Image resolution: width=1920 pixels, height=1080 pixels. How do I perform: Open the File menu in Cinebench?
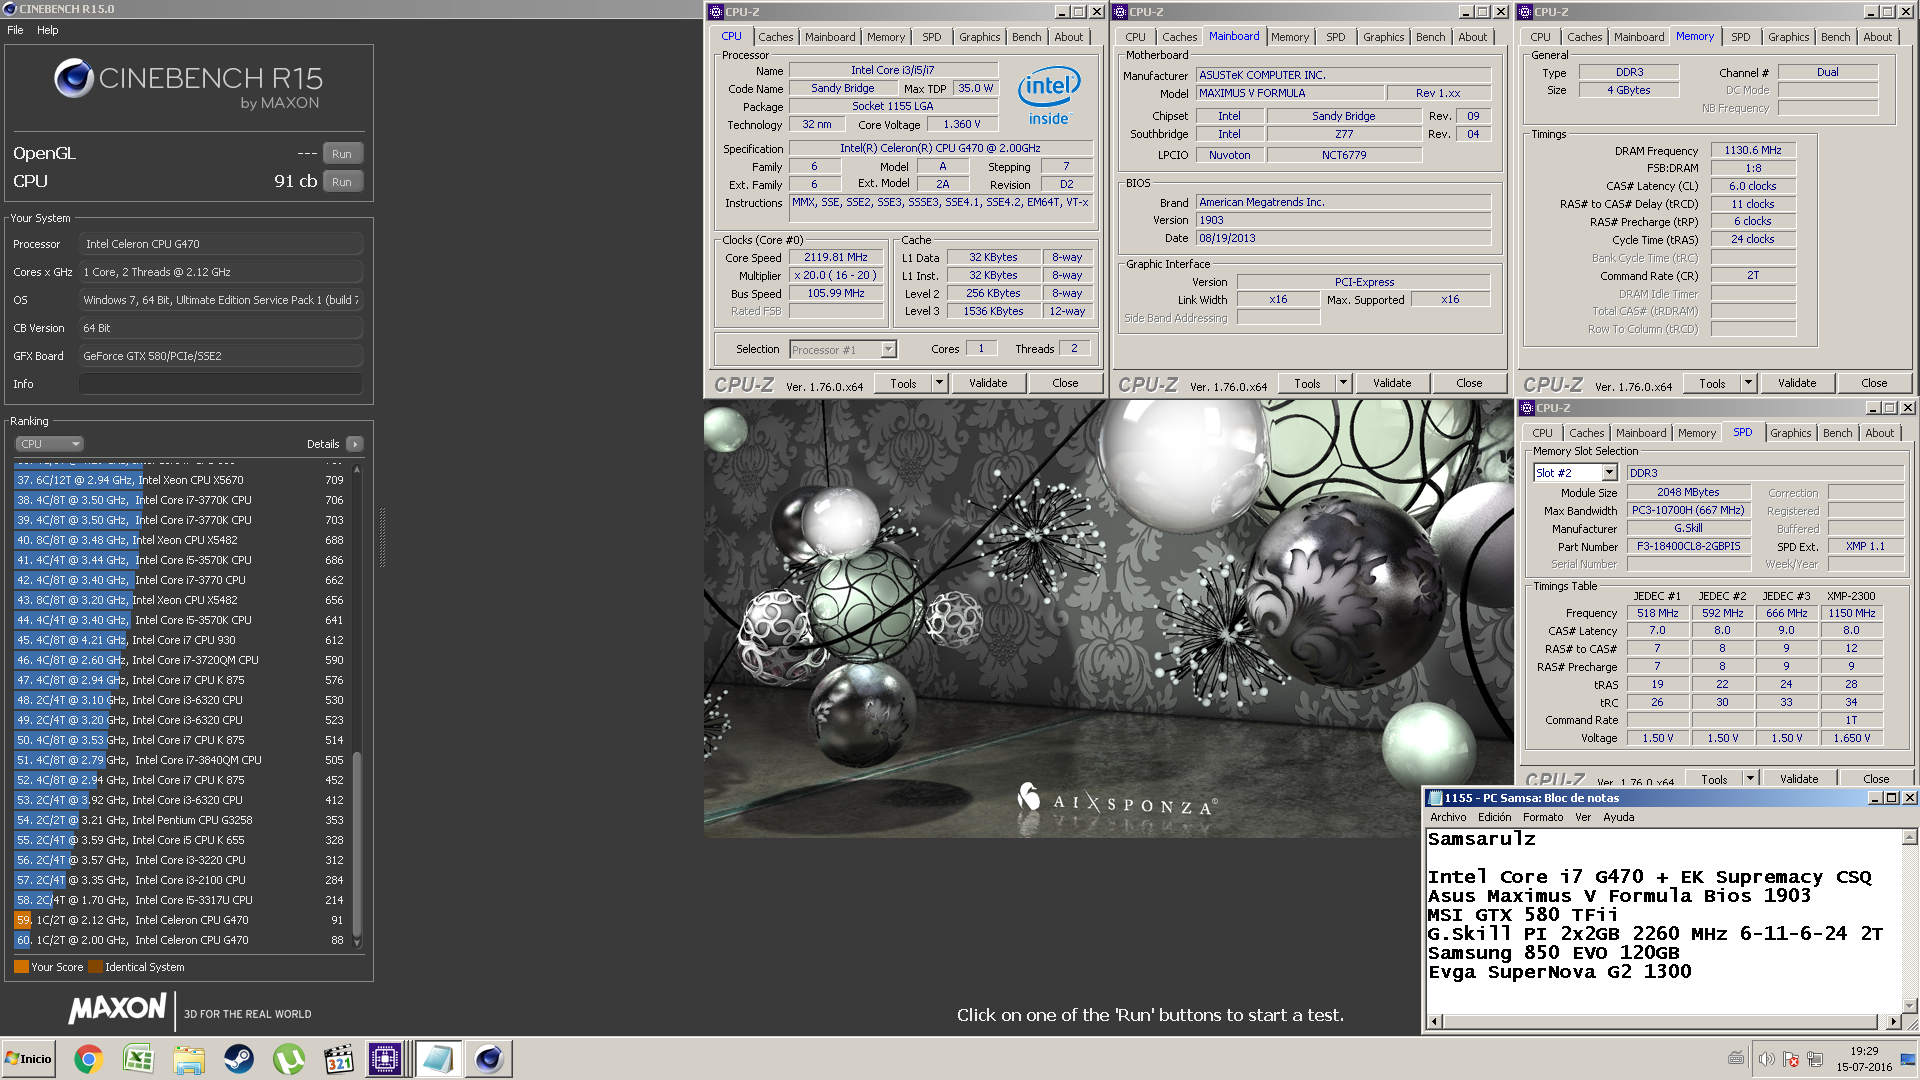pyautogui.click(x=15, y=30)
